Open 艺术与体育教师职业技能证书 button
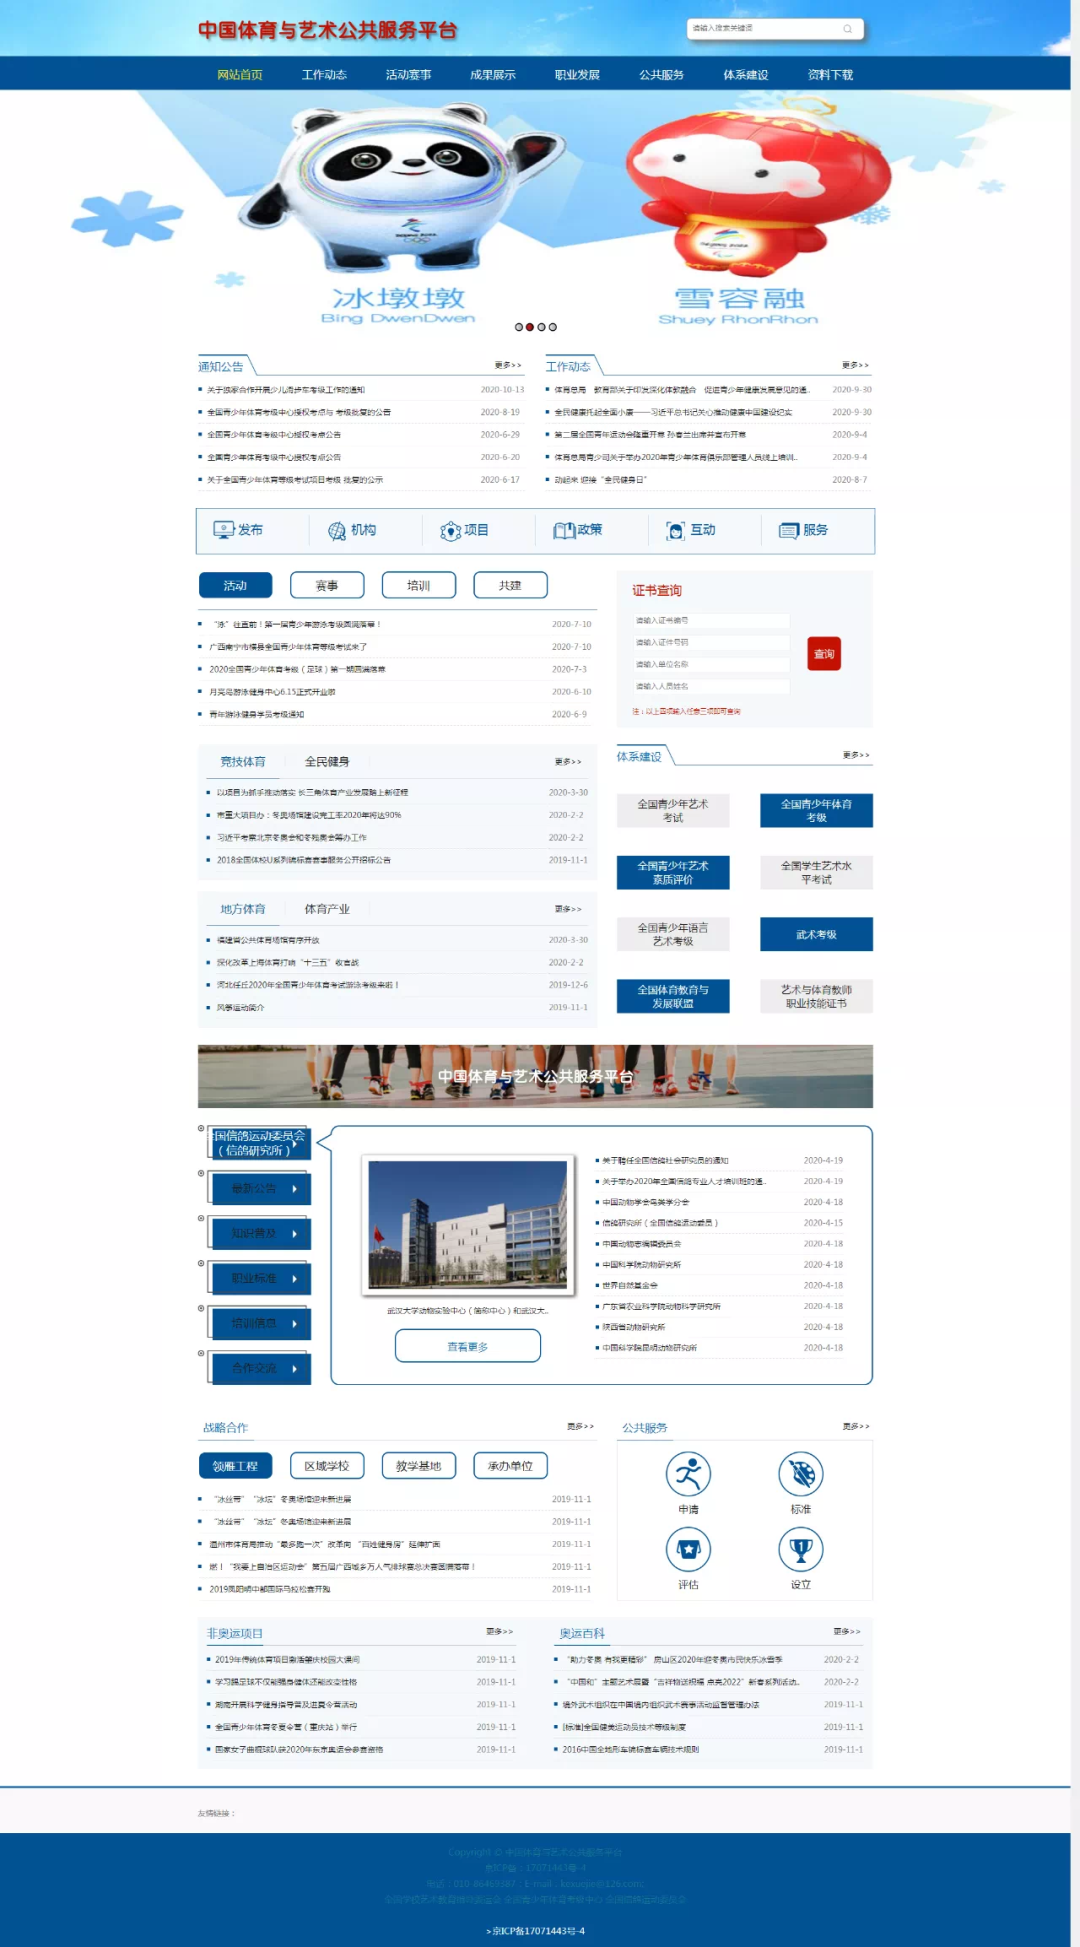The height and width of the screenshot is (1947, 1080). pyautogui.click(x=816, y=996)
